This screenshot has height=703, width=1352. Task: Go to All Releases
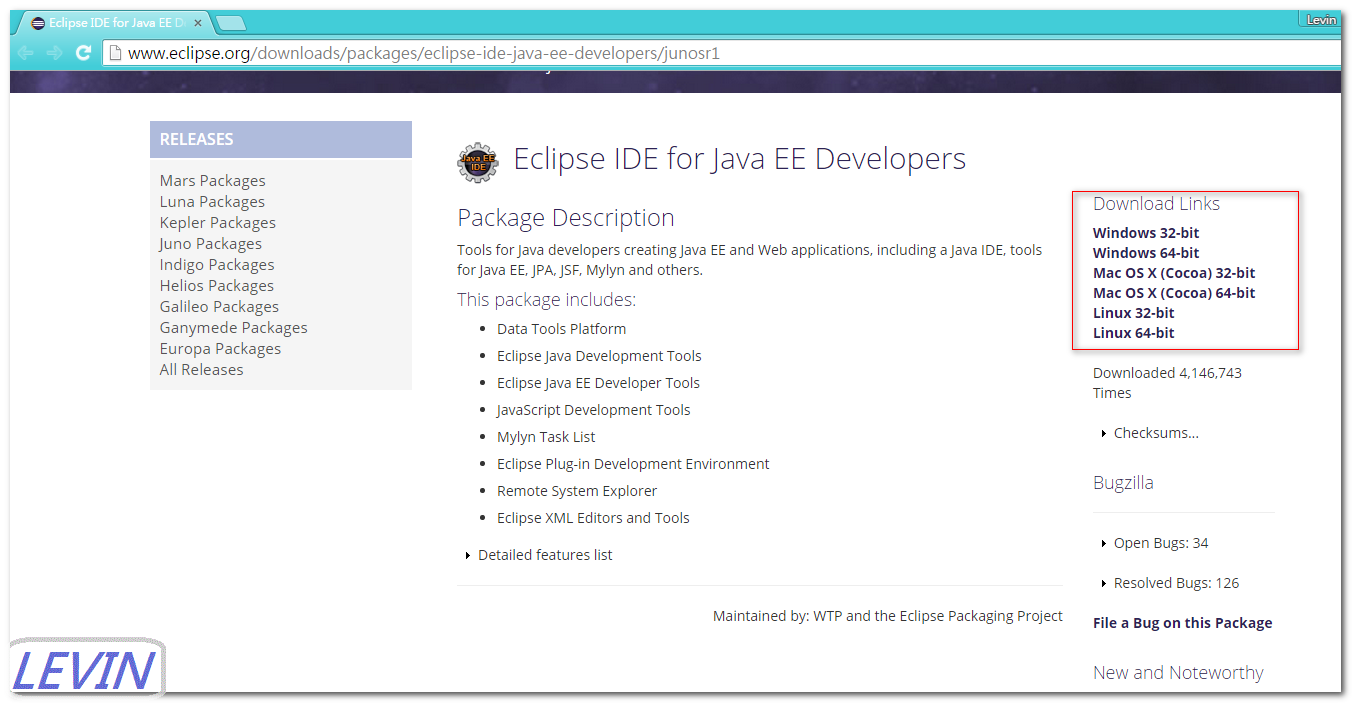click(201, 370)
